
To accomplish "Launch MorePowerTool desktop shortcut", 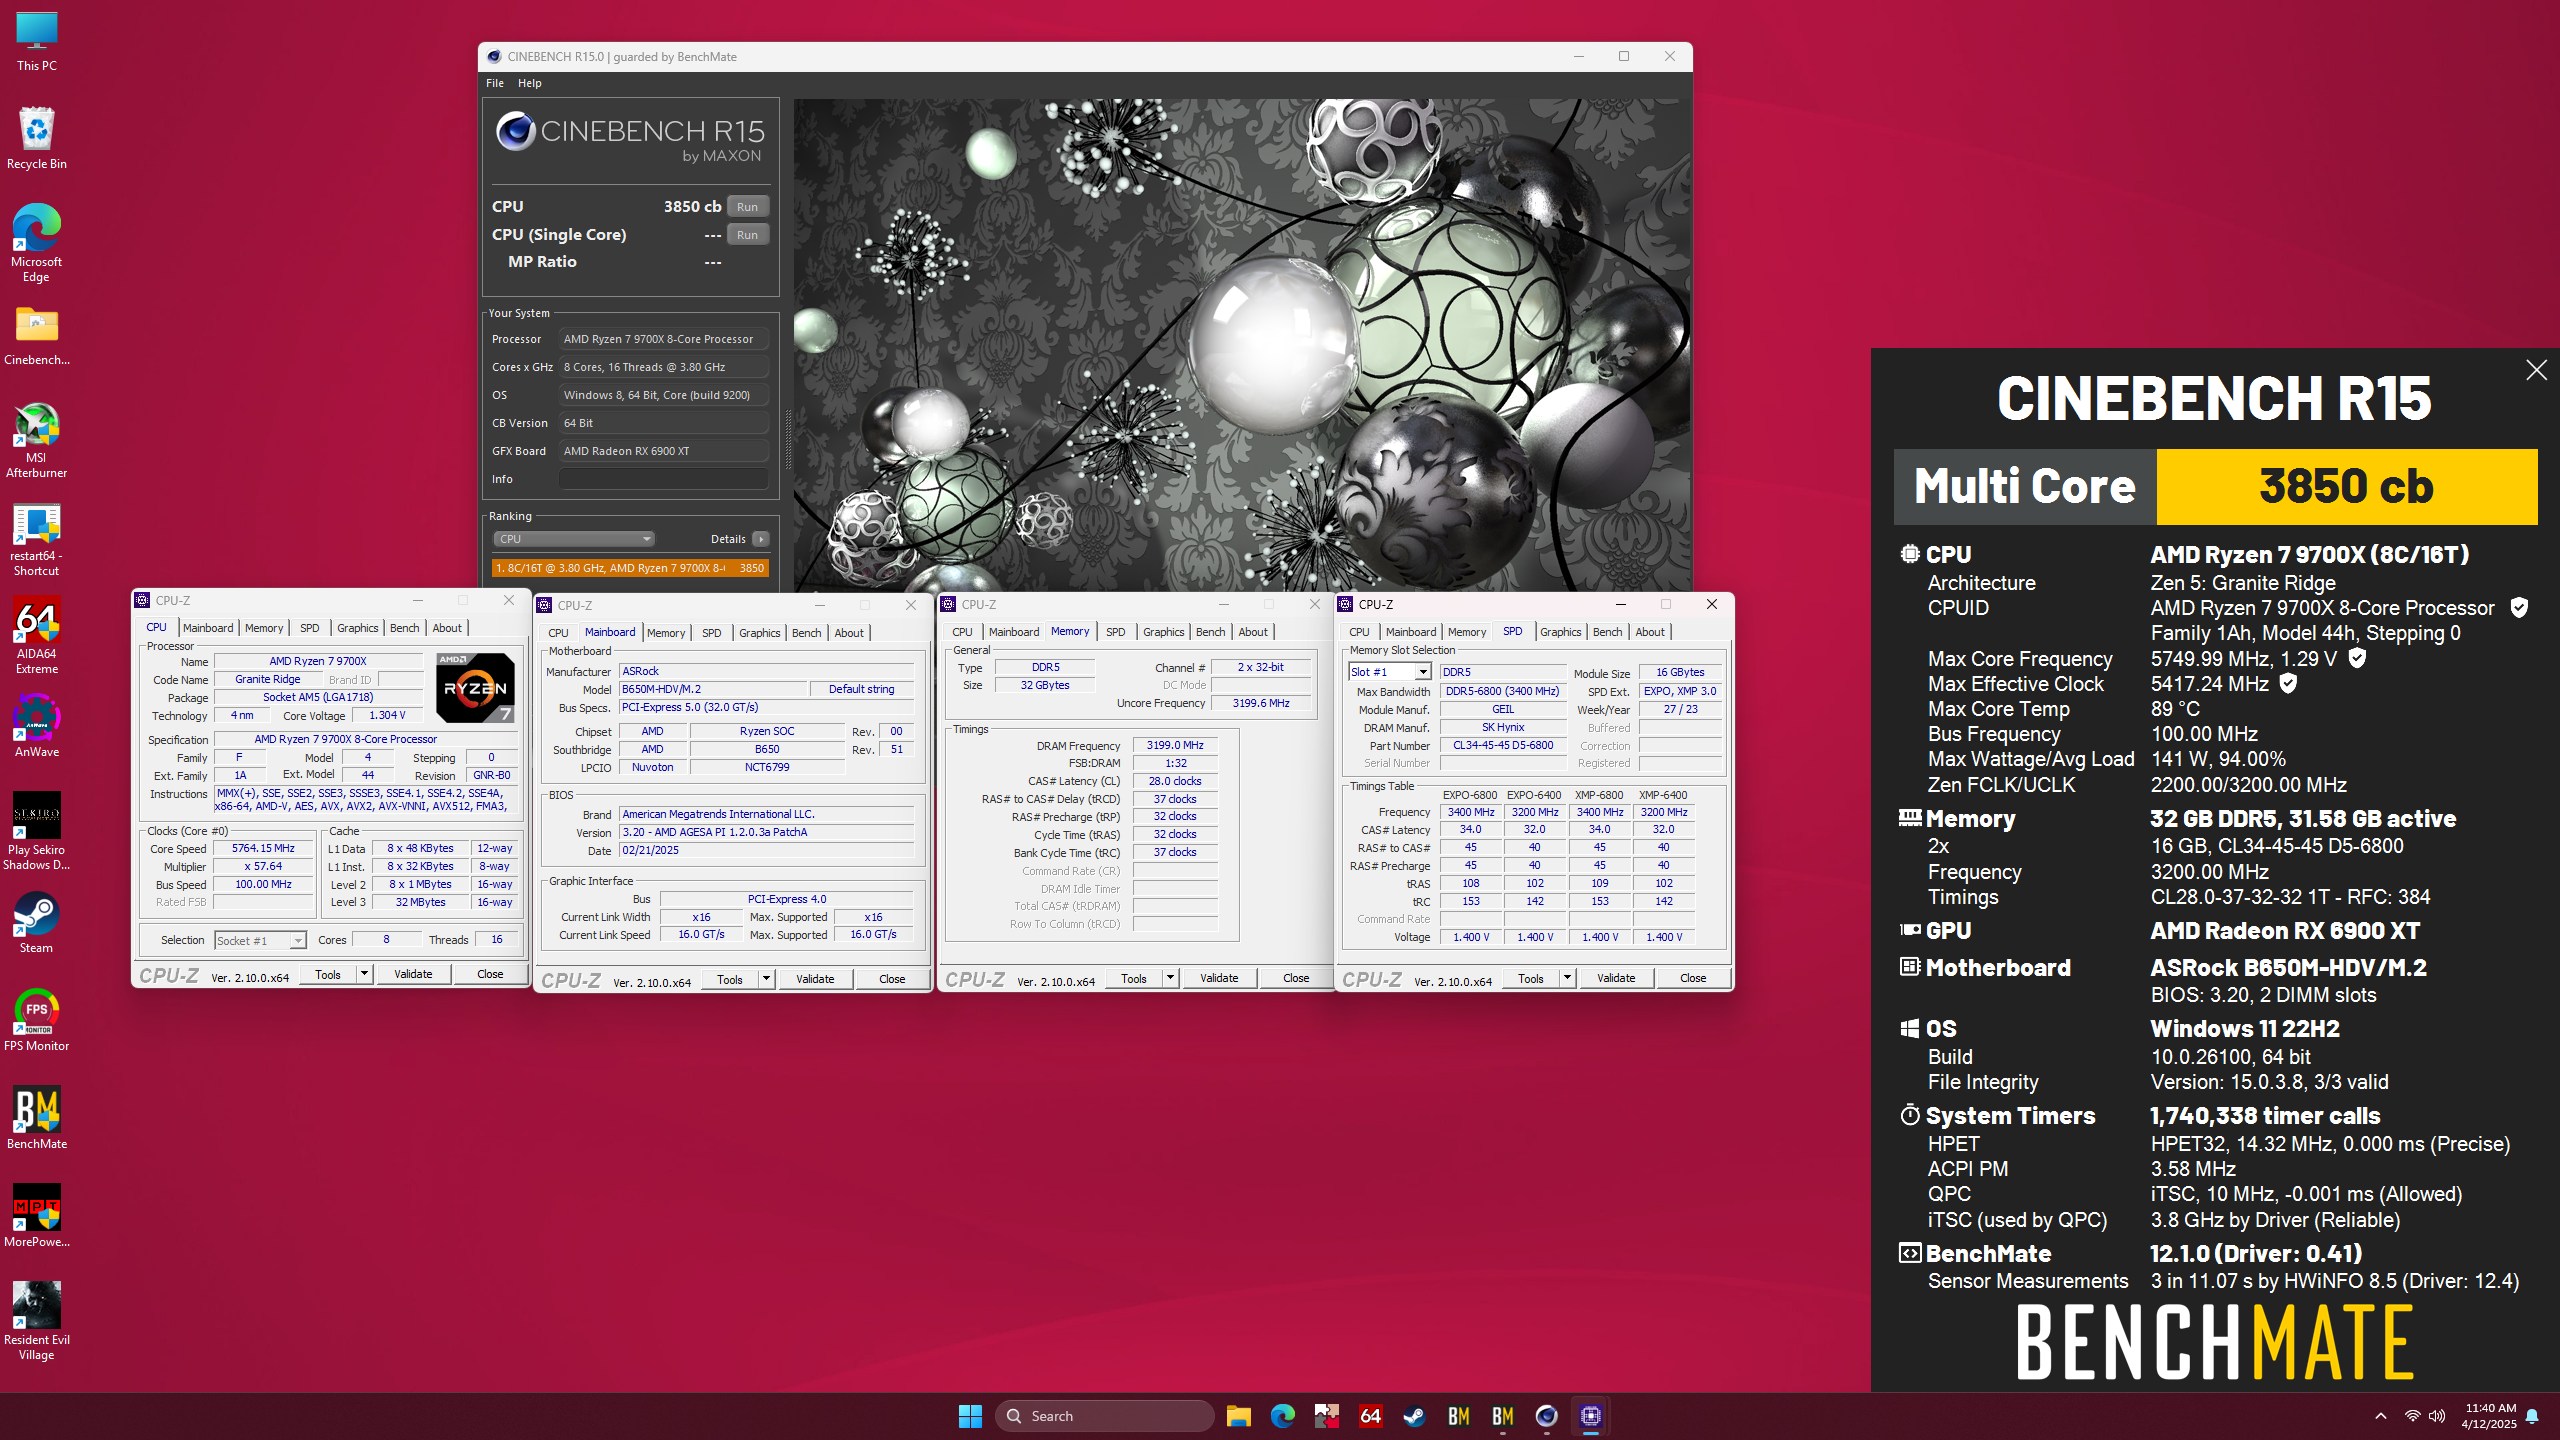I will tap(36, 1216).
